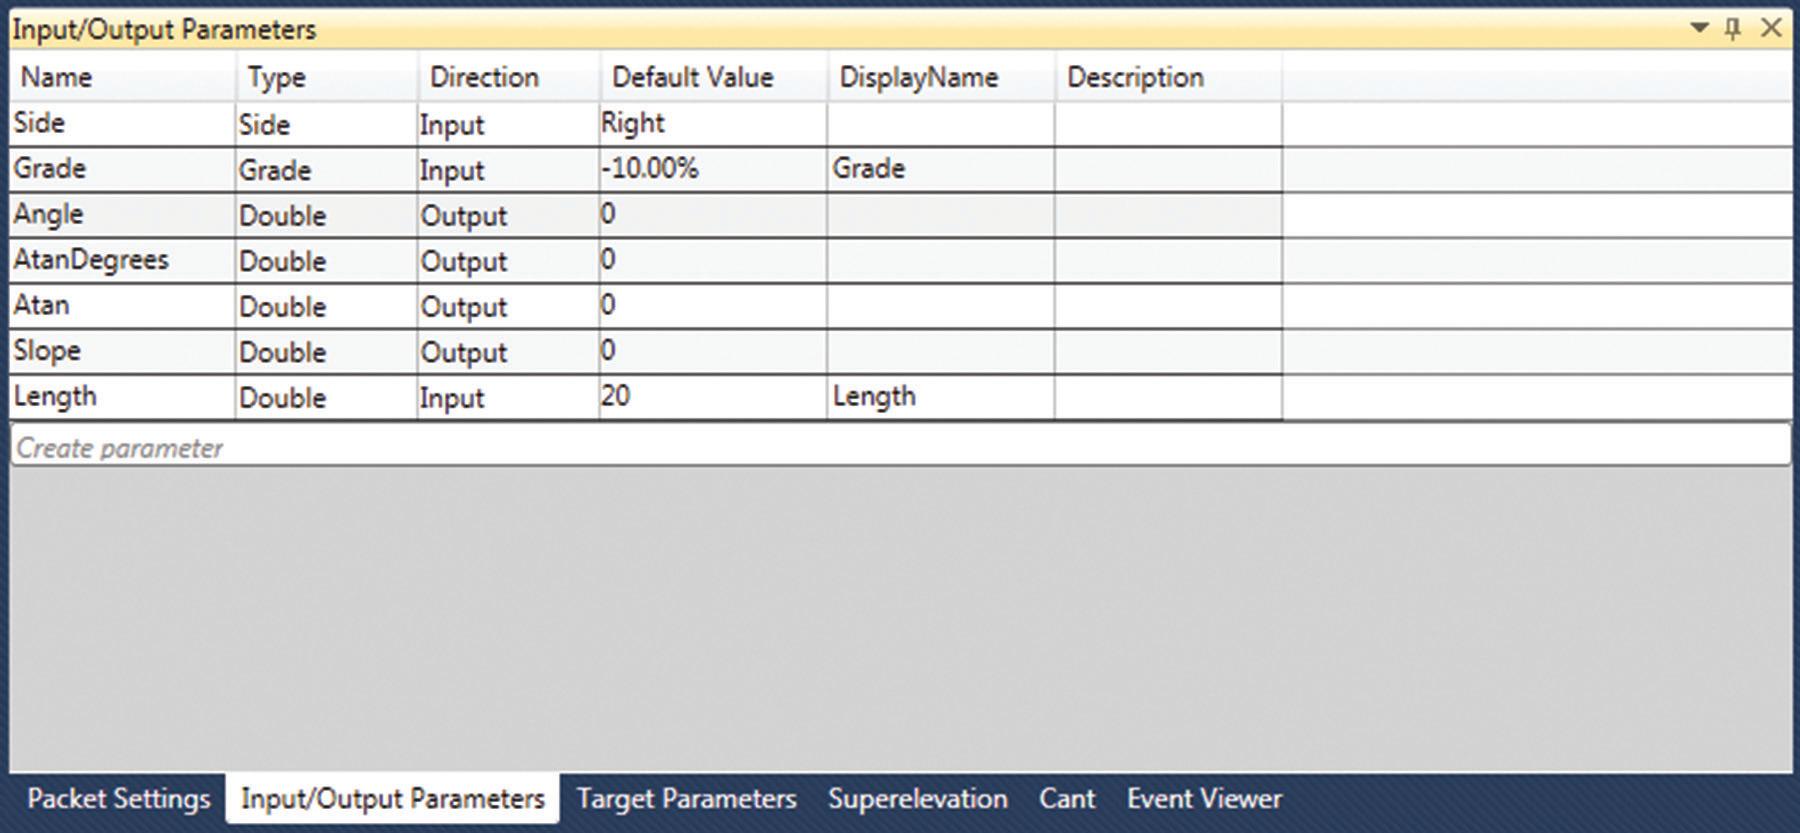Viewport: 1800px width, 833px height.
Task: Open the Type cell of the Side row
Action: tap(326, 124)
